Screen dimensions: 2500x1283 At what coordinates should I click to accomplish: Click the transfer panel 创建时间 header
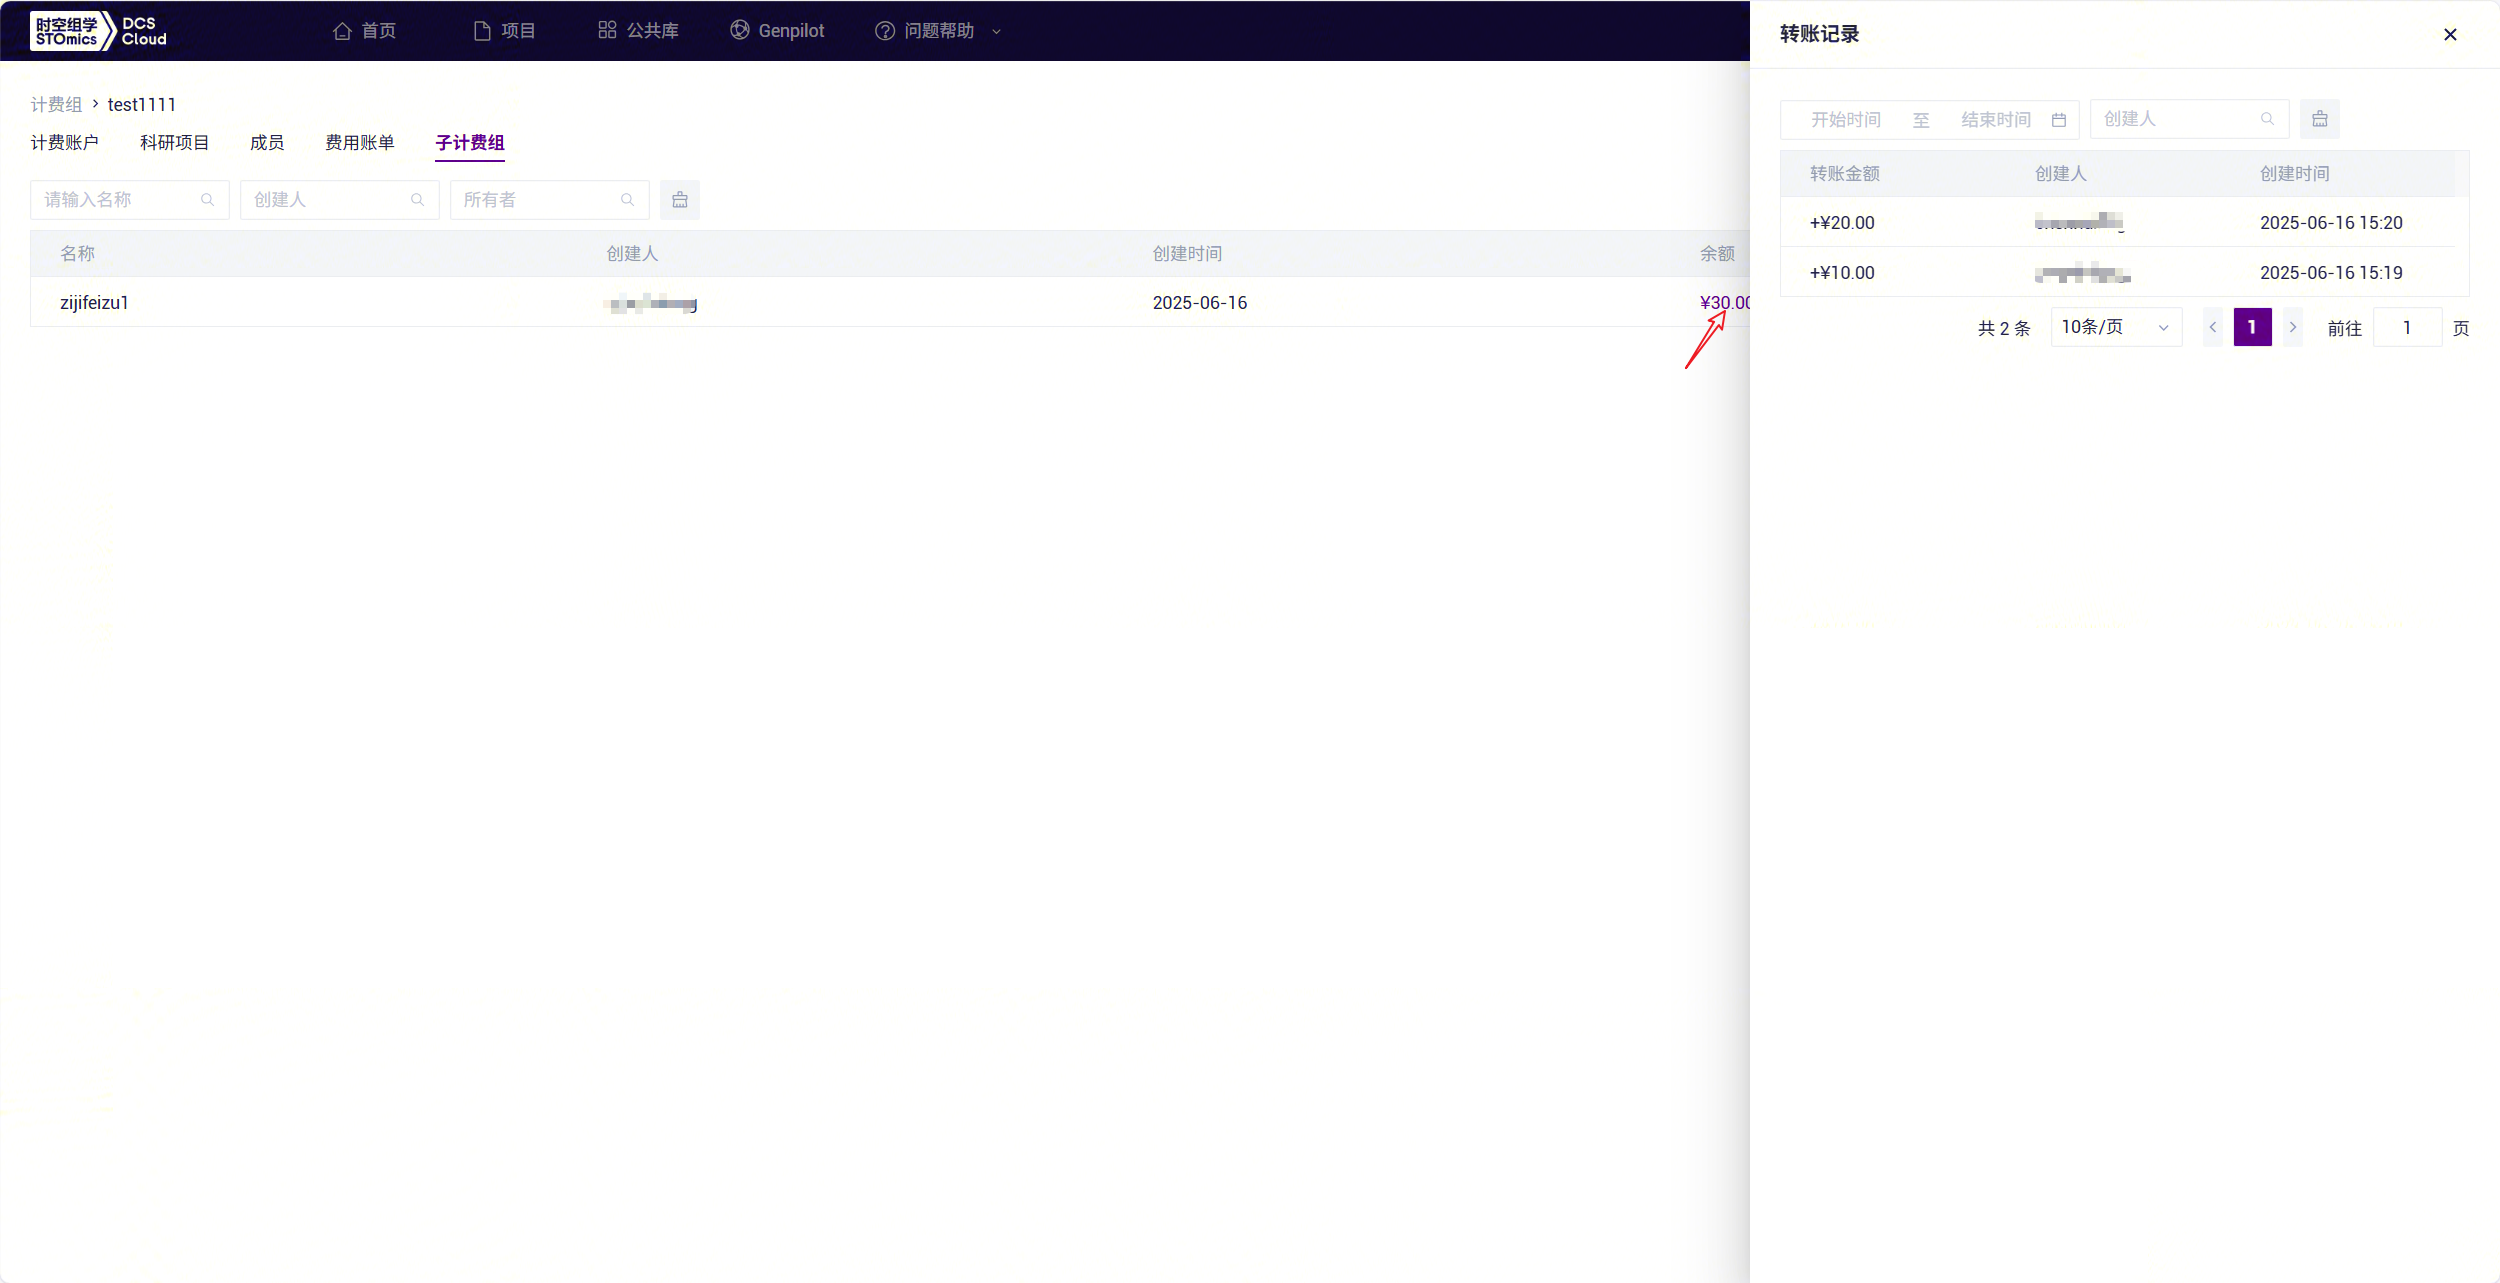tap(2295, 173)
